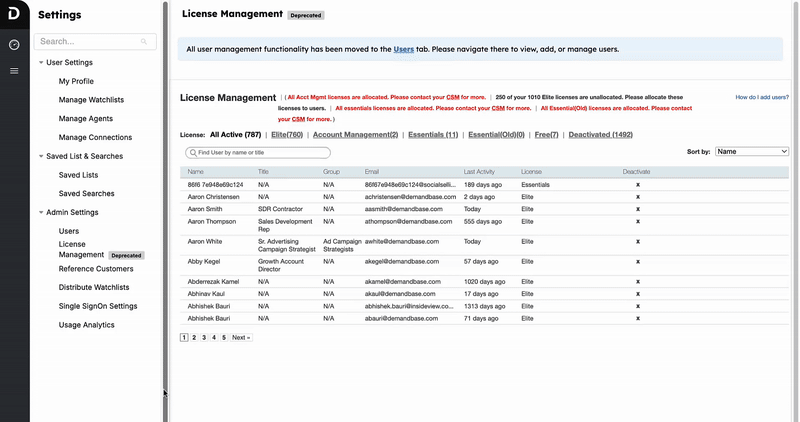The height and width of the screenshot is (422, 800).
Task: Click page 1 in pagination
Action: click(184, 338)
